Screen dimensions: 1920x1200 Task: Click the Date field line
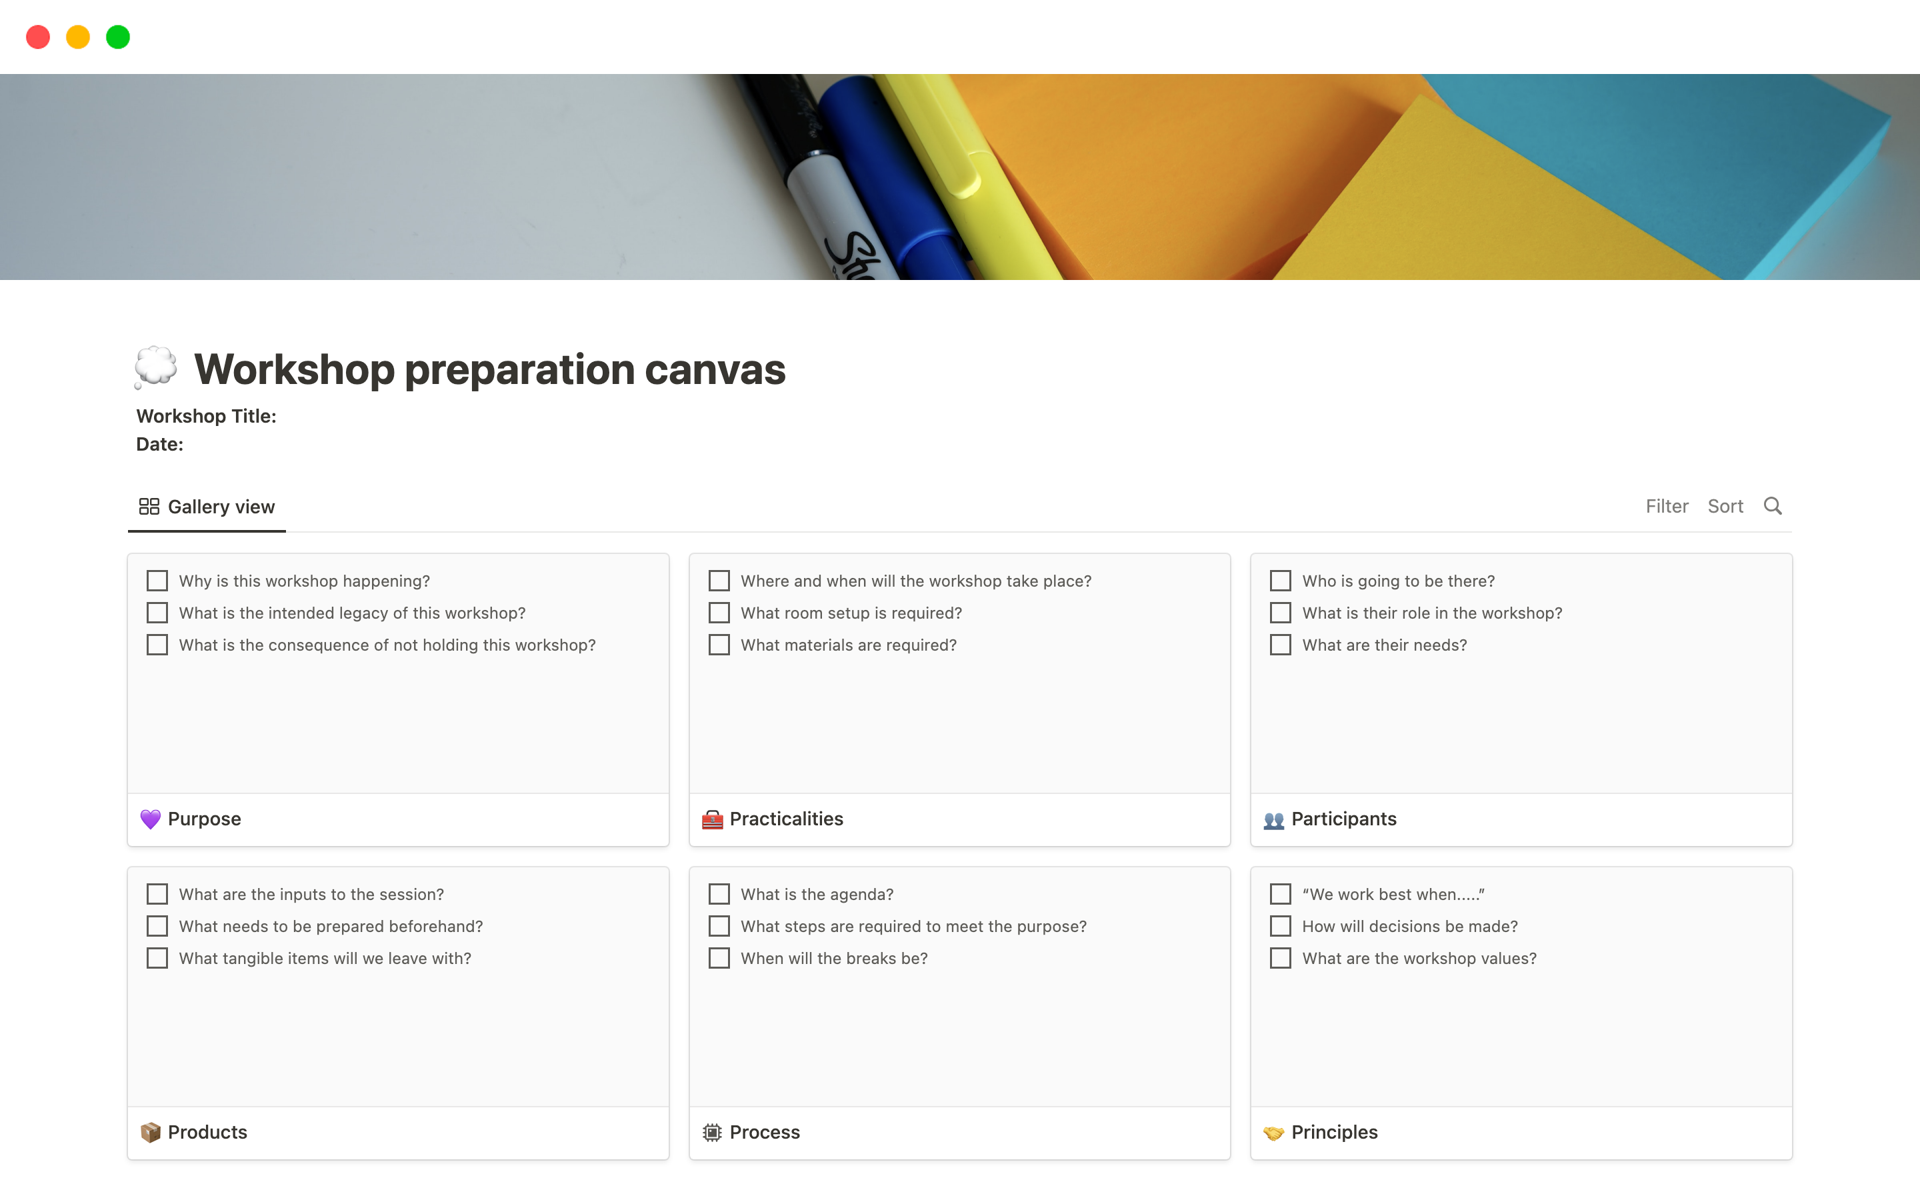coord(160,444)
